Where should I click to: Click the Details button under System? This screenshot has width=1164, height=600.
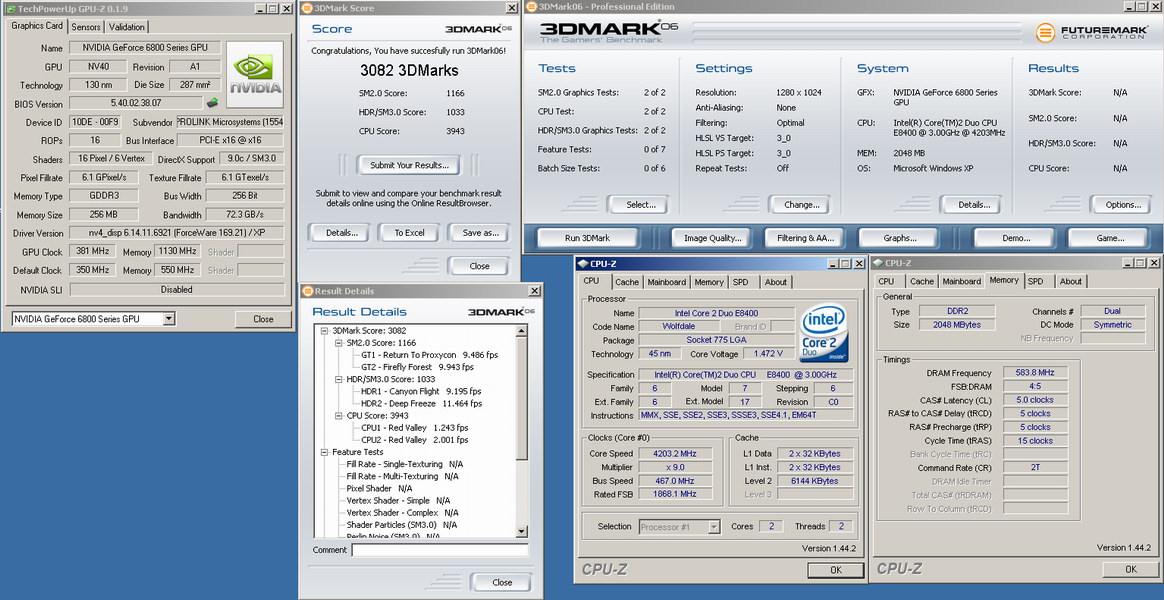[971, 204]
